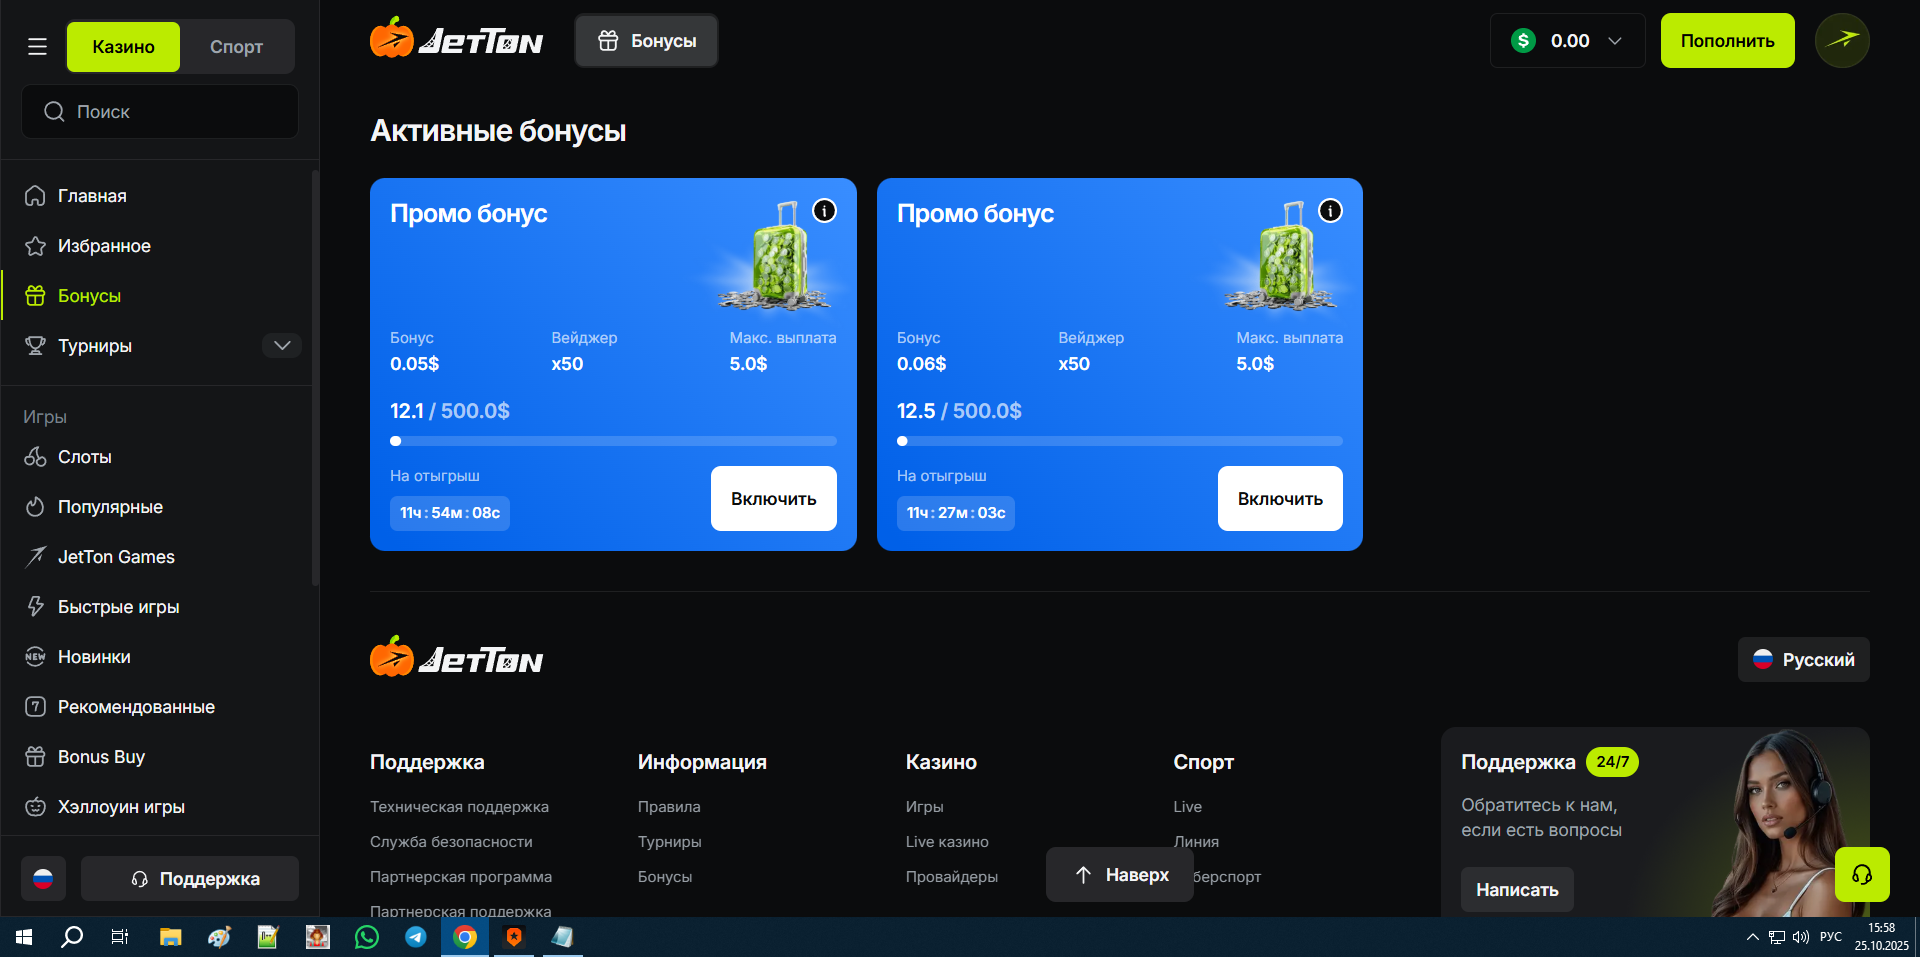Open WhatsApp from the taskbar
Image resolution: width=1920 pixels, height=957 pixels.
coord(367,937)
